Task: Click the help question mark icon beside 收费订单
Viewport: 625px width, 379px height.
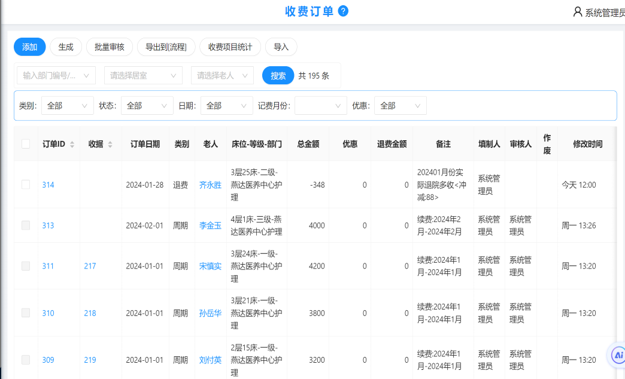Action: (x=343, y=11)
